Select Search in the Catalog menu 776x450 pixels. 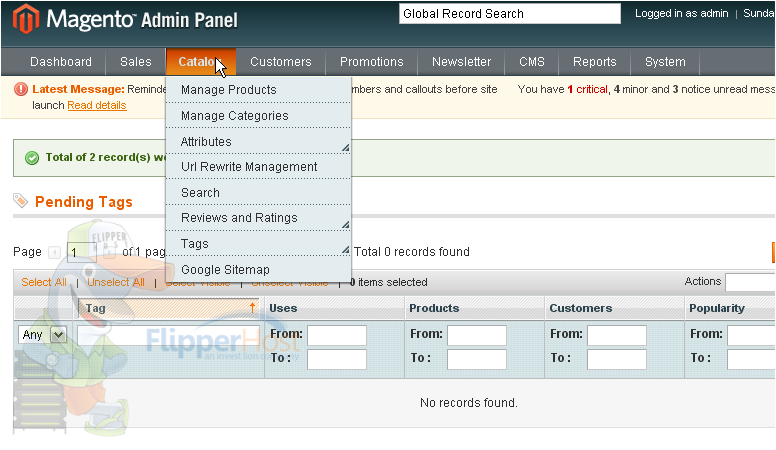click(x=258, y=193)
